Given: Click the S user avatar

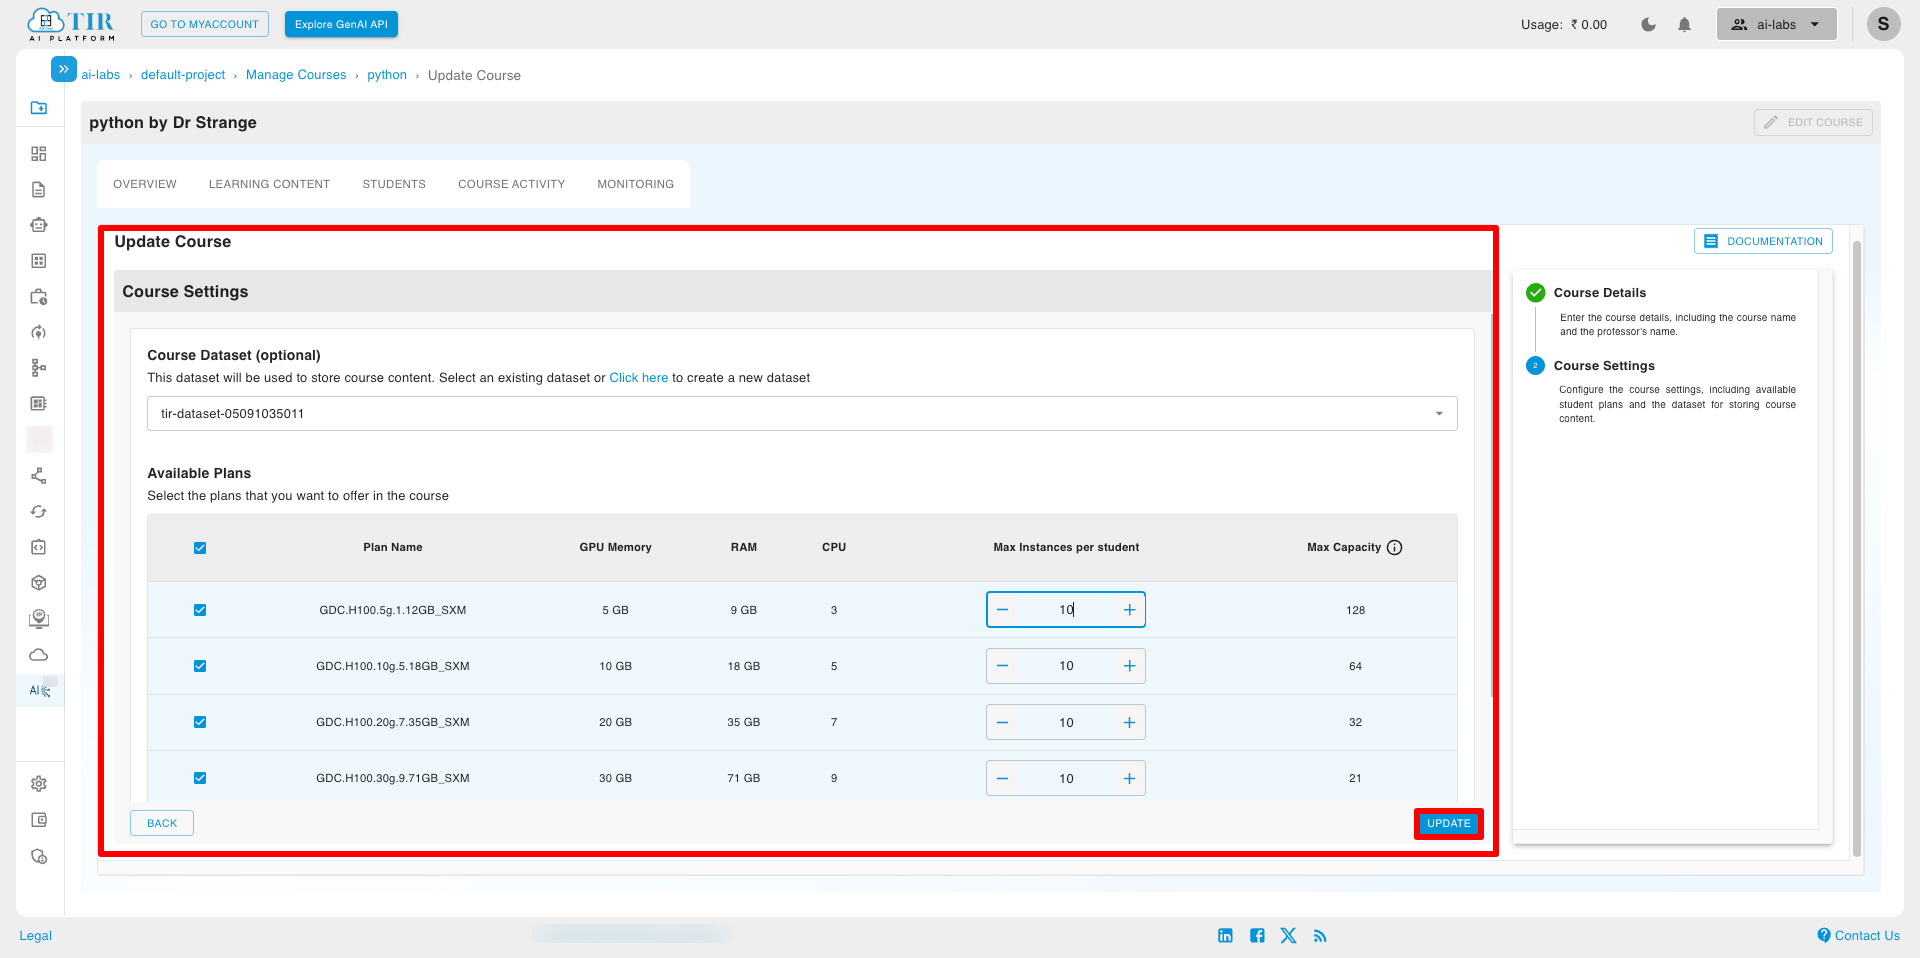Looking at the screenshot, I should coord(1883,24).
